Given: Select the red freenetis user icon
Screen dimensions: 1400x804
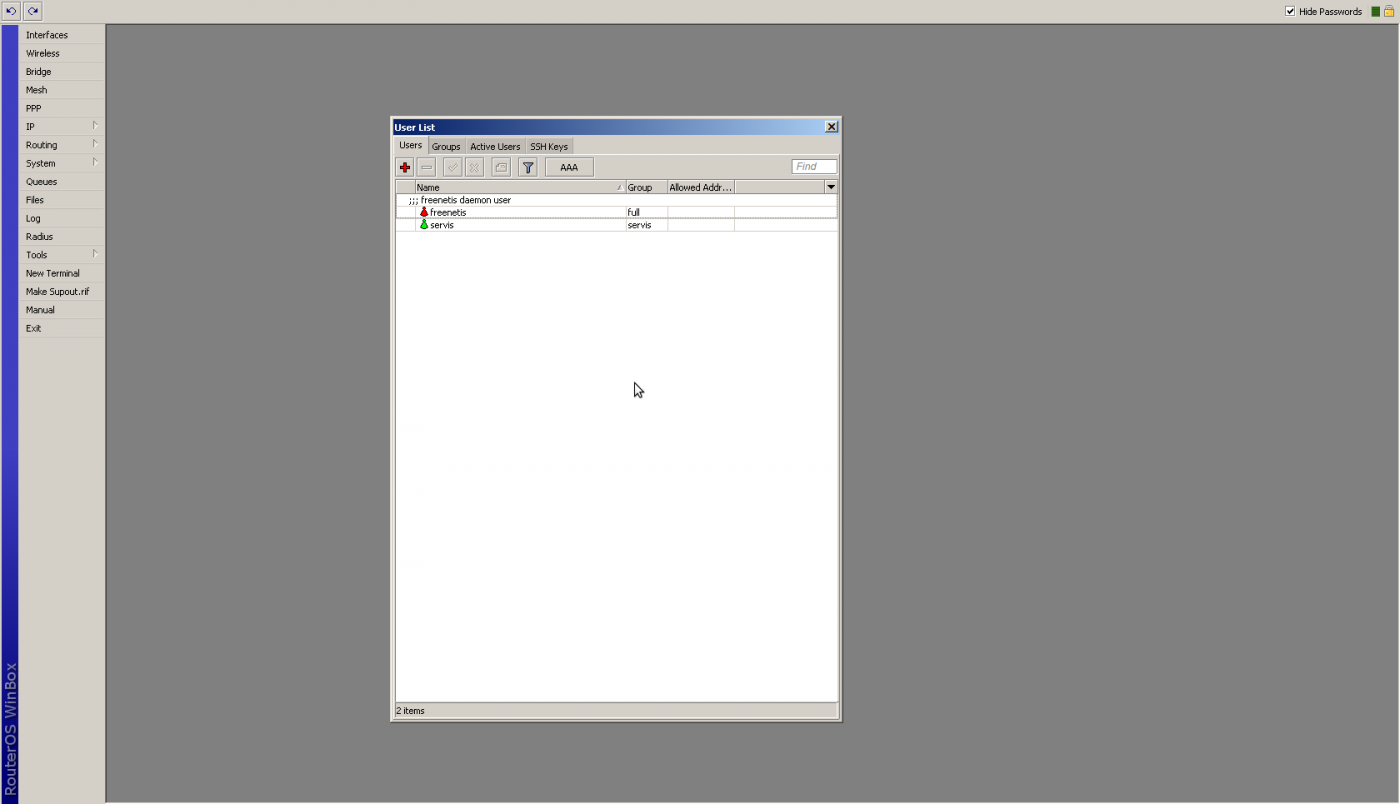Looking at the screenshot, I should (x=424, y=212).
